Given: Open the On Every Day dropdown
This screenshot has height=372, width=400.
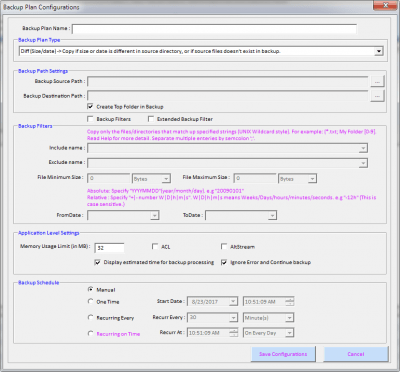Looking at the screenshot, I should click(290, 333).
